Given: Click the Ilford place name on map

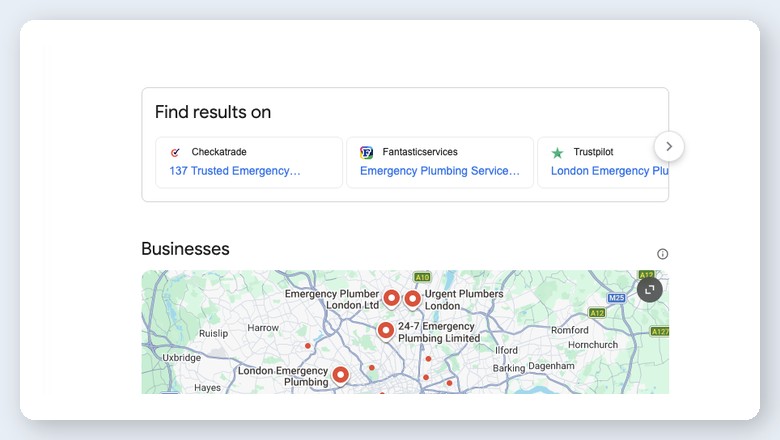Looking at the screenshot, I should coord(506,351).
